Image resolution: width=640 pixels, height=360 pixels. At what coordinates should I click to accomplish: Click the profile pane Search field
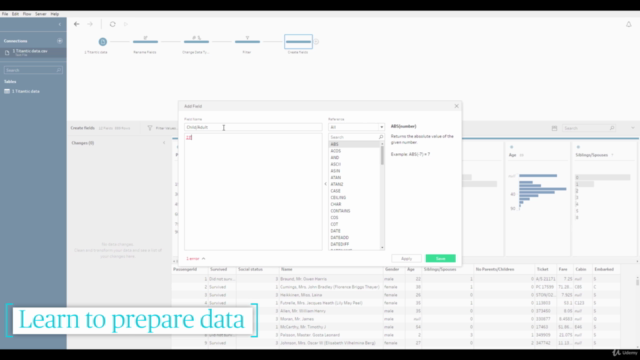click(589, 128)
